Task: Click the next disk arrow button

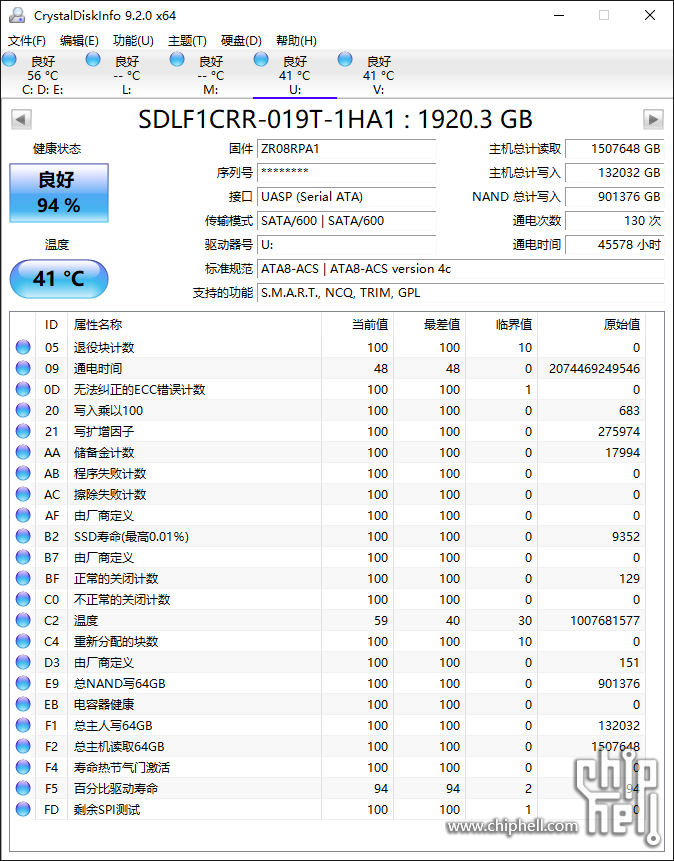Action: [x=653, y=119]
